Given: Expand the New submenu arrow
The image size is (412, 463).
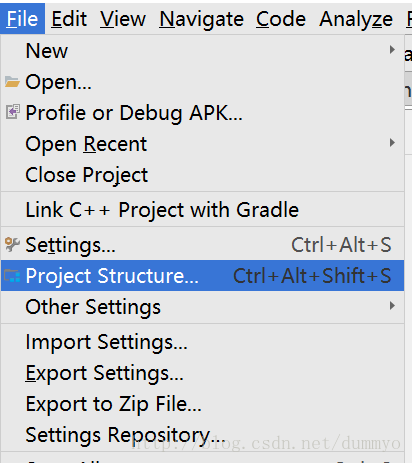Looking at the screenshot, I should [x=392, y=50].
